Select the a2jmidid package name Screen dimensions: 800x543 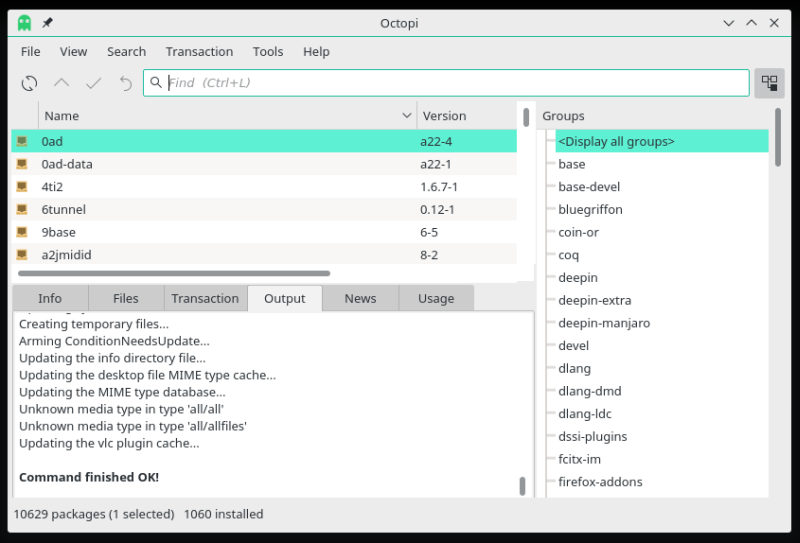tap(66, 255)
